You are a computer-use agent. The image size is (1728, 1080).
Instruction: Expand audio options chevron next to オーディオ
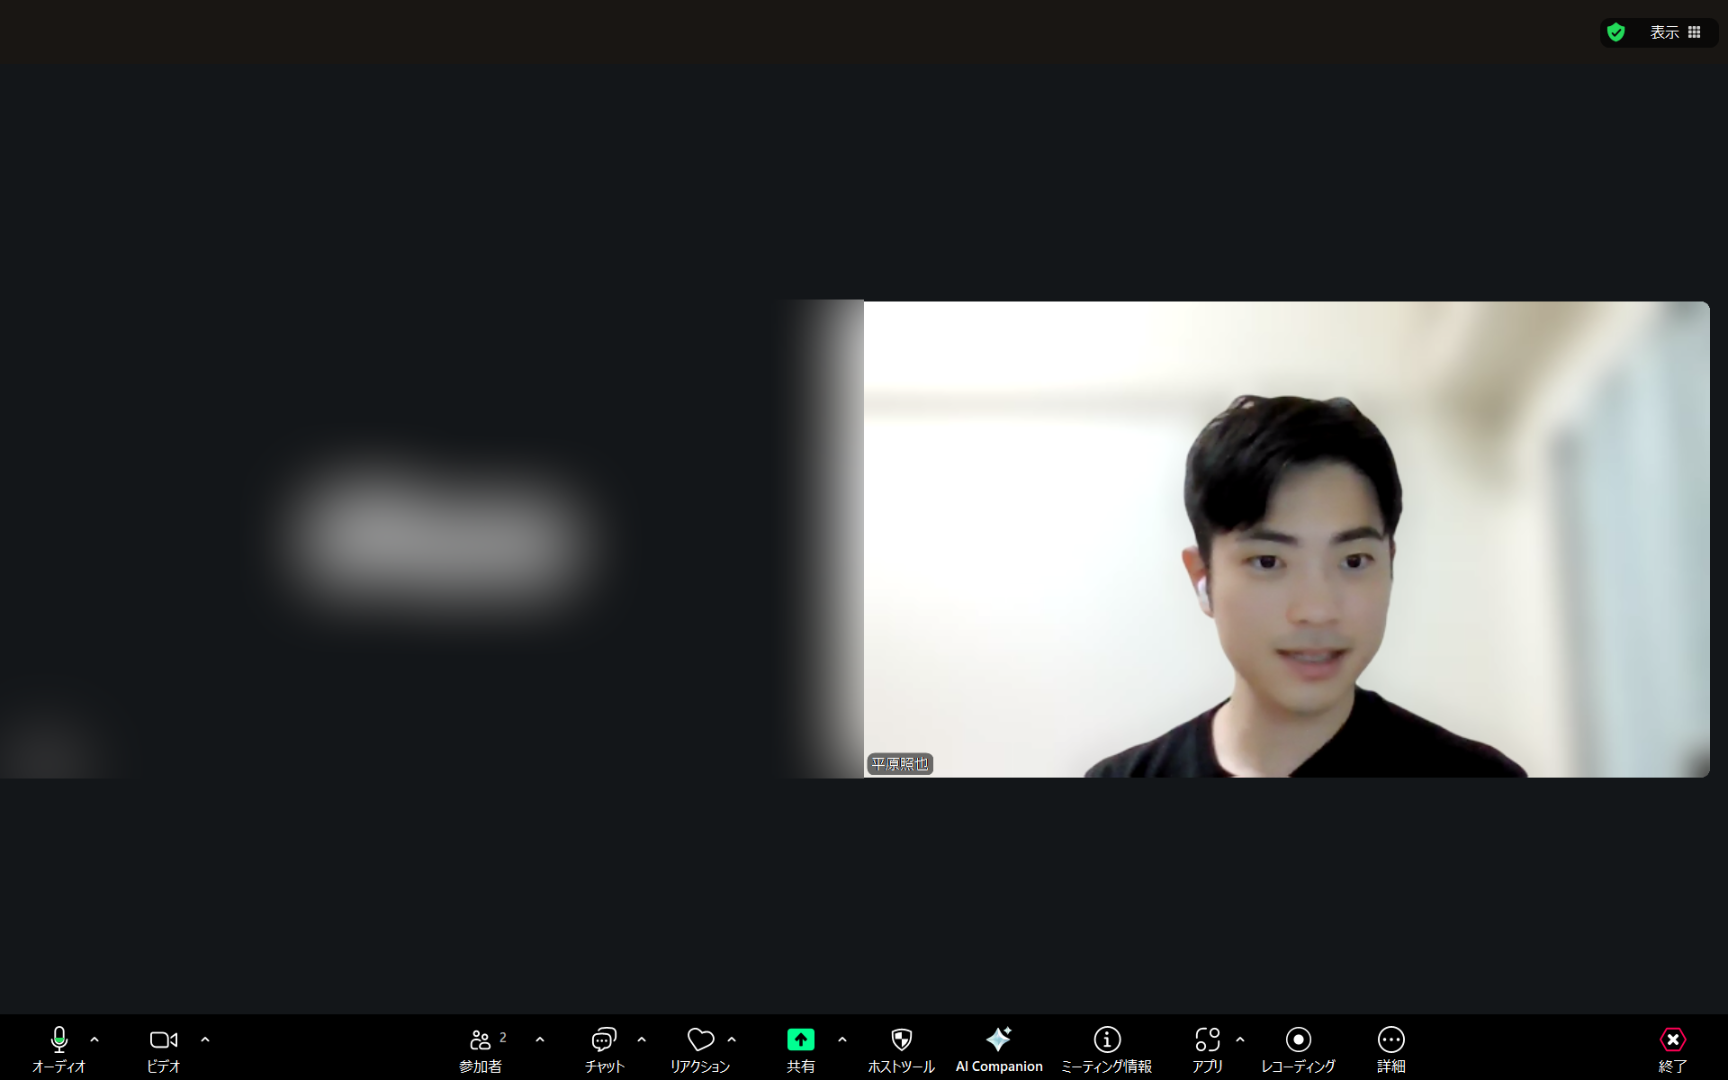(x=94, y=1040)
